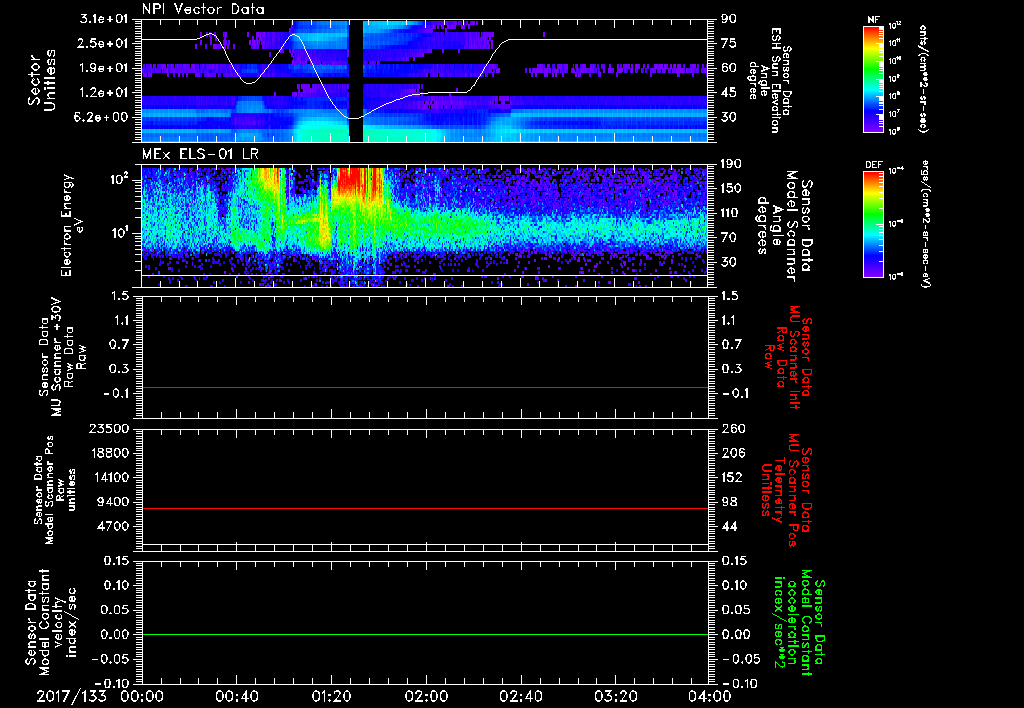Click the 01:20 time tick label

click(x=331, y=696)
